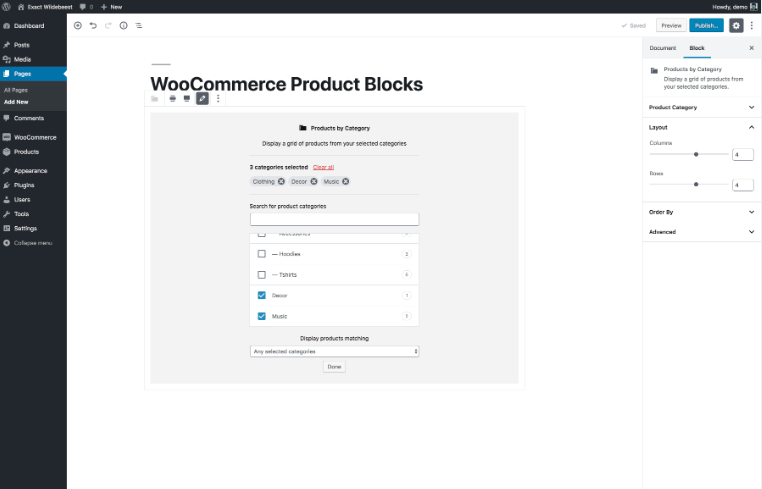The height and width of the screenshot is (489, 762).
Task: Remove the Clothing category chip
Action: coord(281,181)
